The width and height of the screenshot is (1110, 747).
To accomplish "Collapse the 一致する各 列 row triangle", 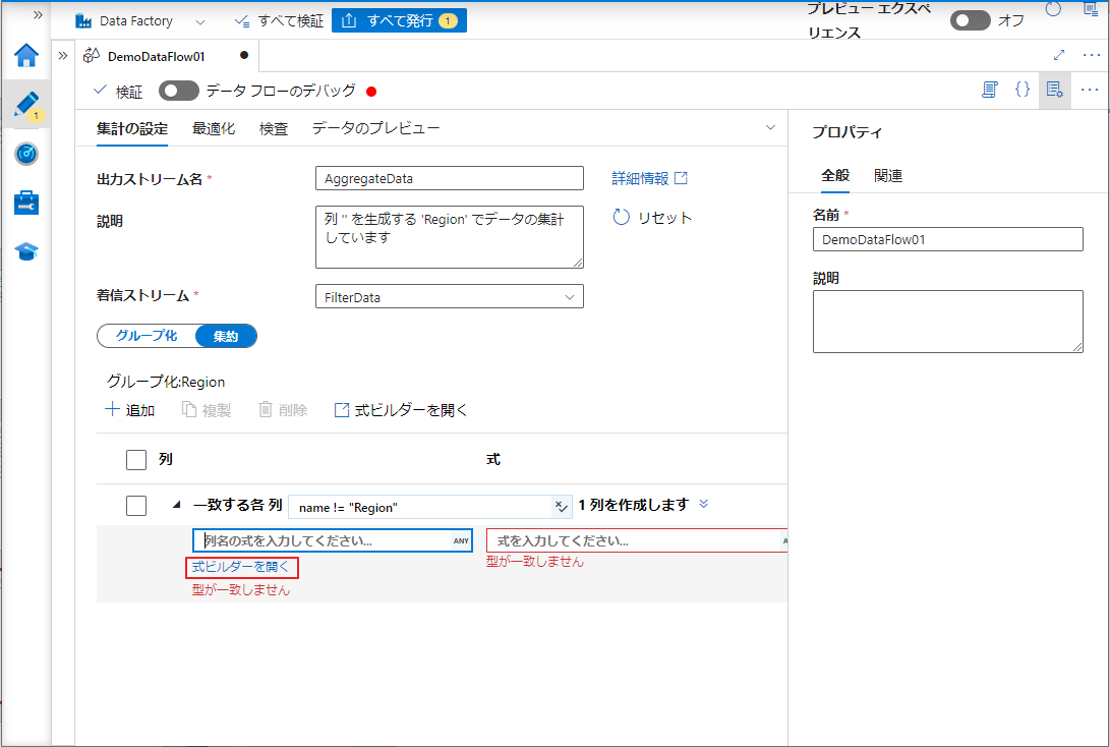I will [x=177, y=505].
